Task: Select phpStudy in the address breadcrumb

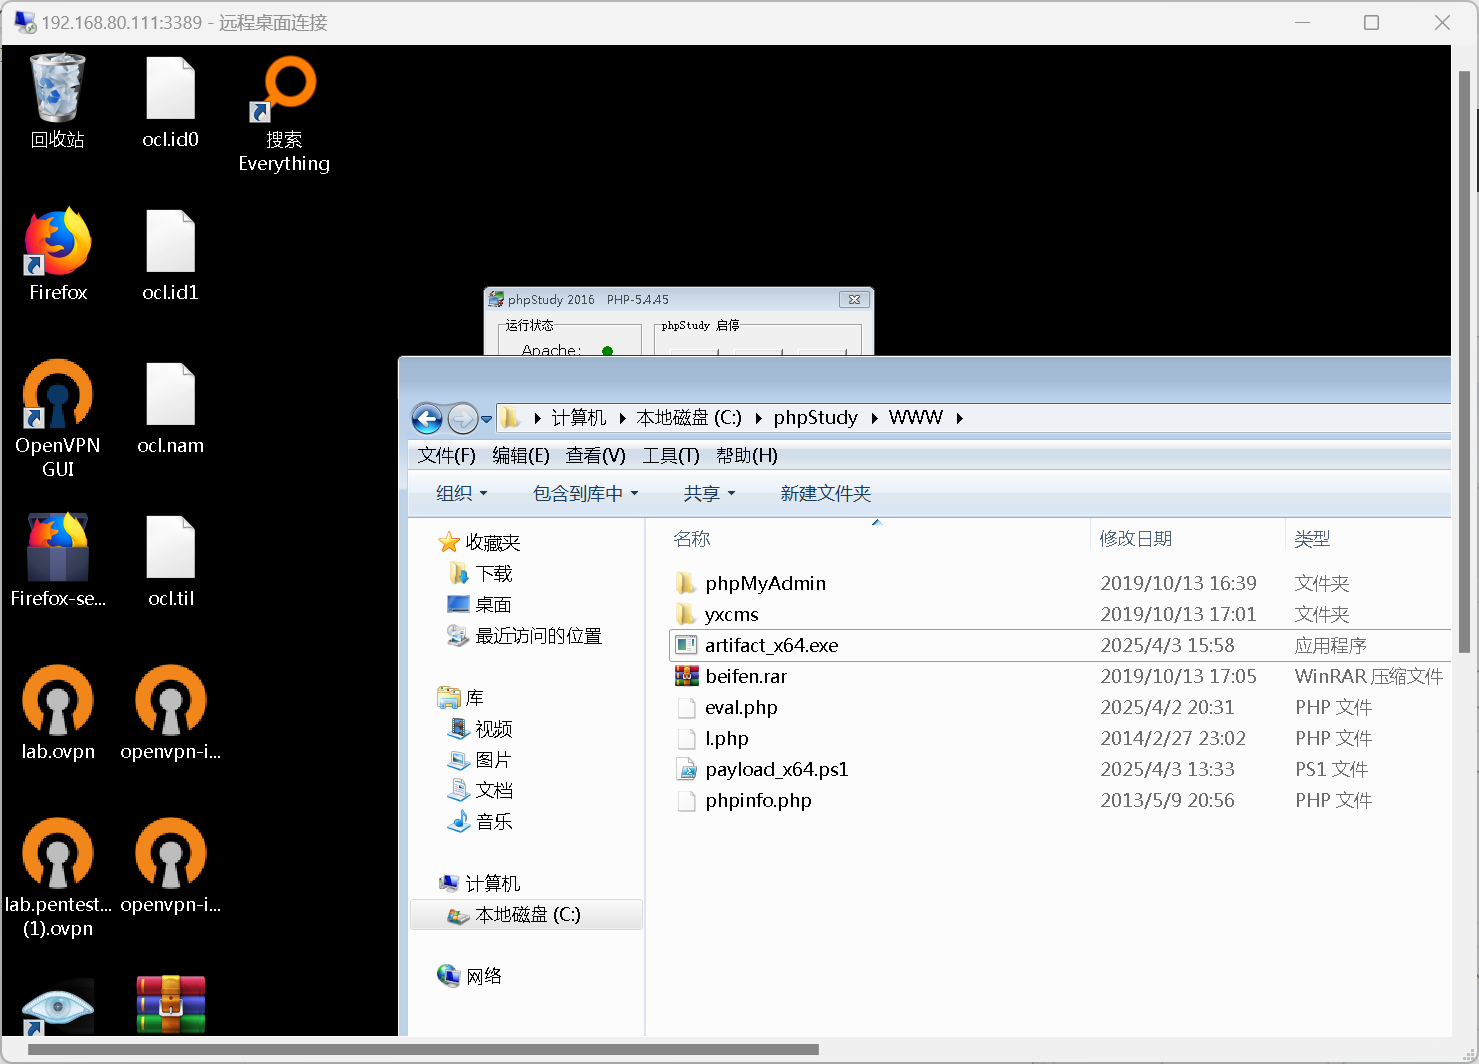Action: click(x=815, y=418)
